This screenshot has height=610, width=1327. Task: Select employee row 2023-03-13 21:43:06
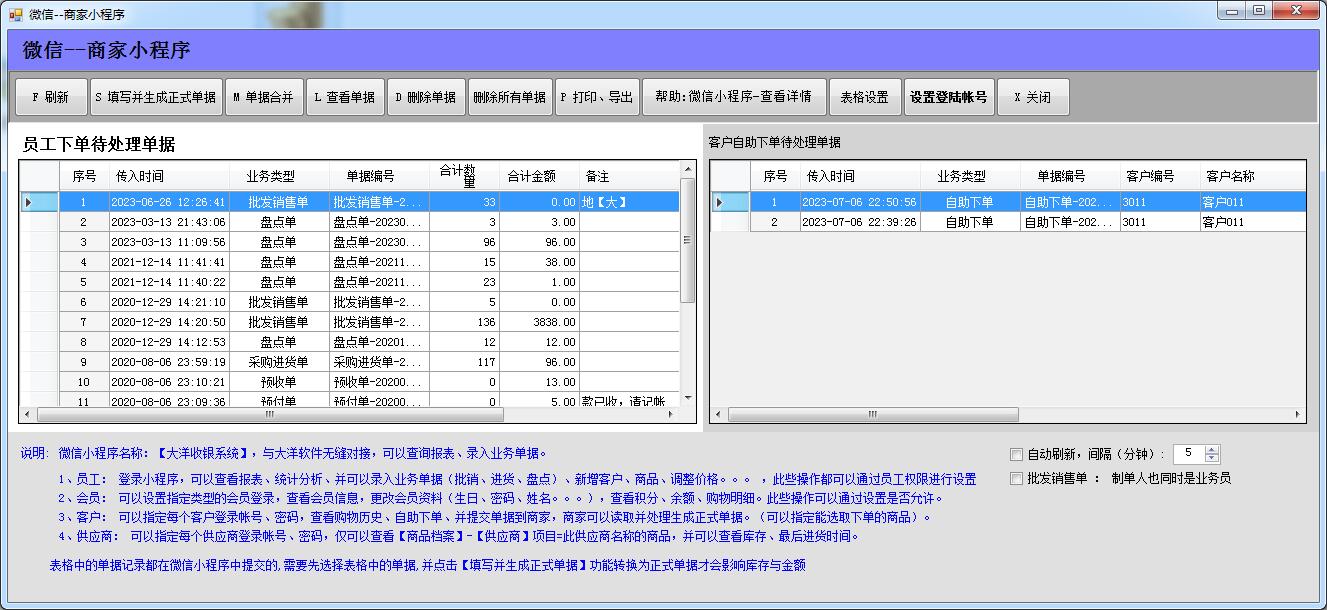(349, 222)
